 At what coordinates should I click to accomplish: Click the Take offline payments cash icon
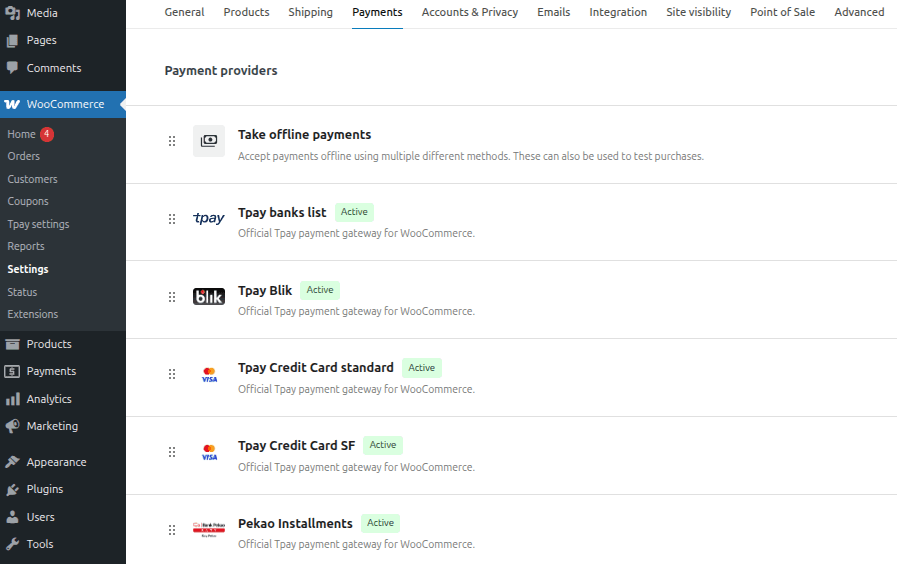coord(209,141)
